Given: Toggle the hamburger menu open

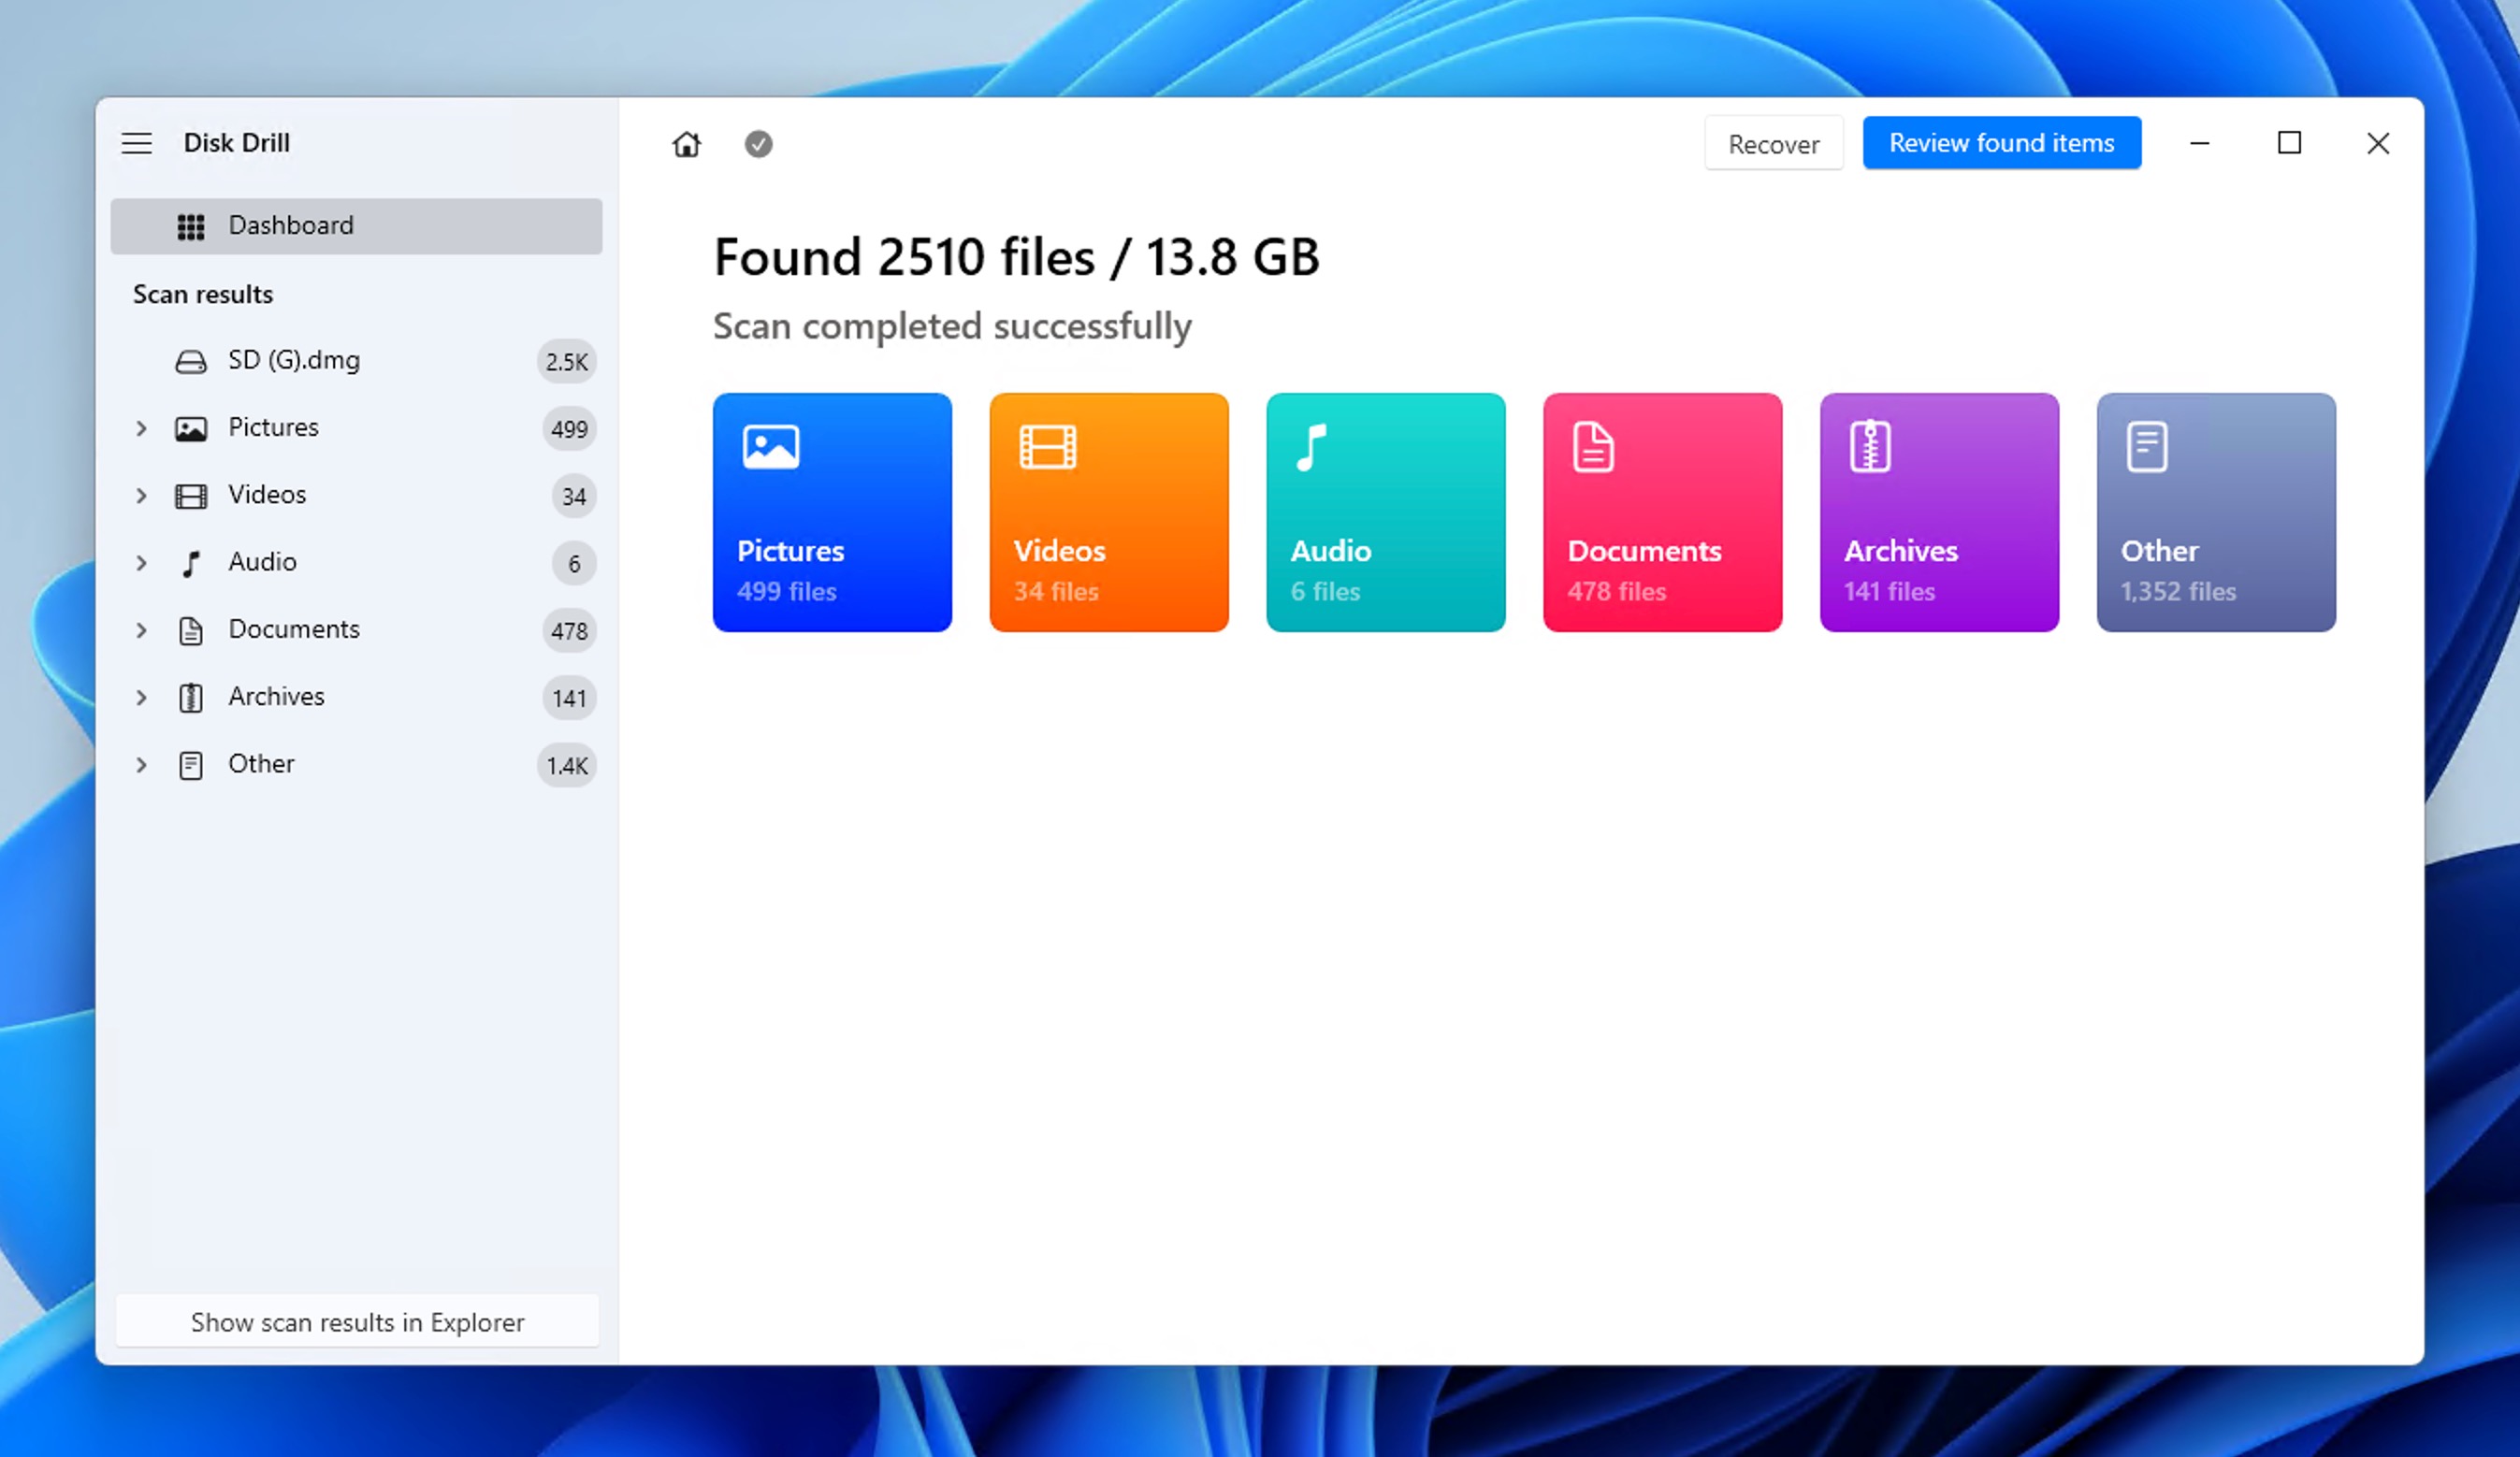Looking at the screenshot, I should point(137,140).
